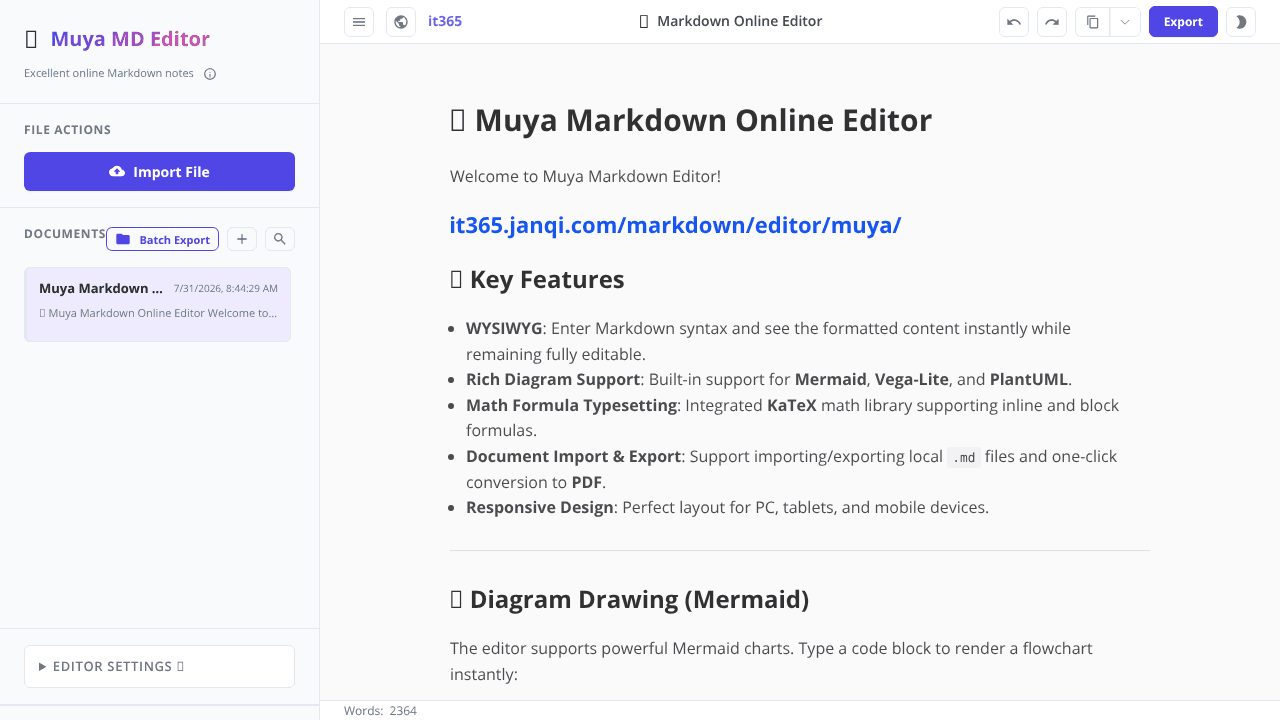
Task: Click the Key Features heading
Action: tap(537, 279)
